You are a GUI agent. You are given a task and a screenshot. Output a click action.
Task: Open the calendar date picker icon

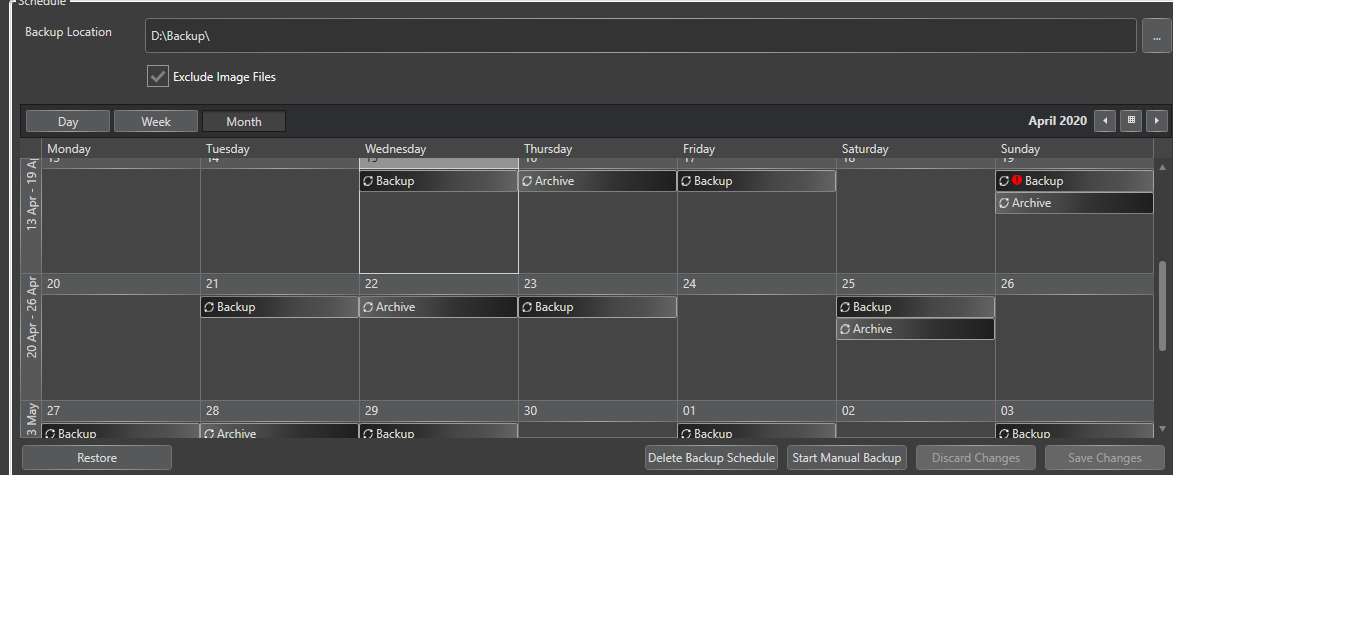1131,121
